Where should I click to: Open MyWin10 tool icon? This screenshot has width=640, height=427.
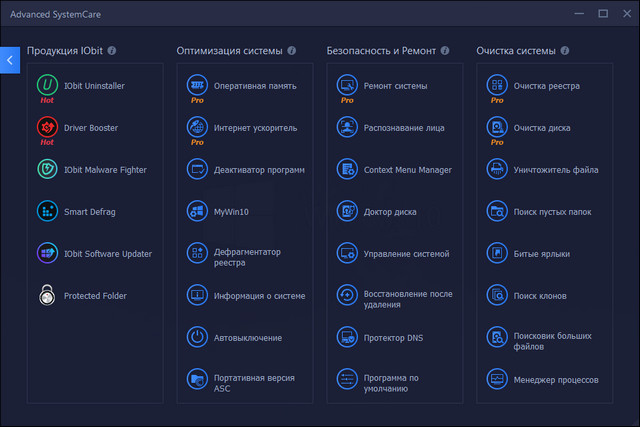198,211
